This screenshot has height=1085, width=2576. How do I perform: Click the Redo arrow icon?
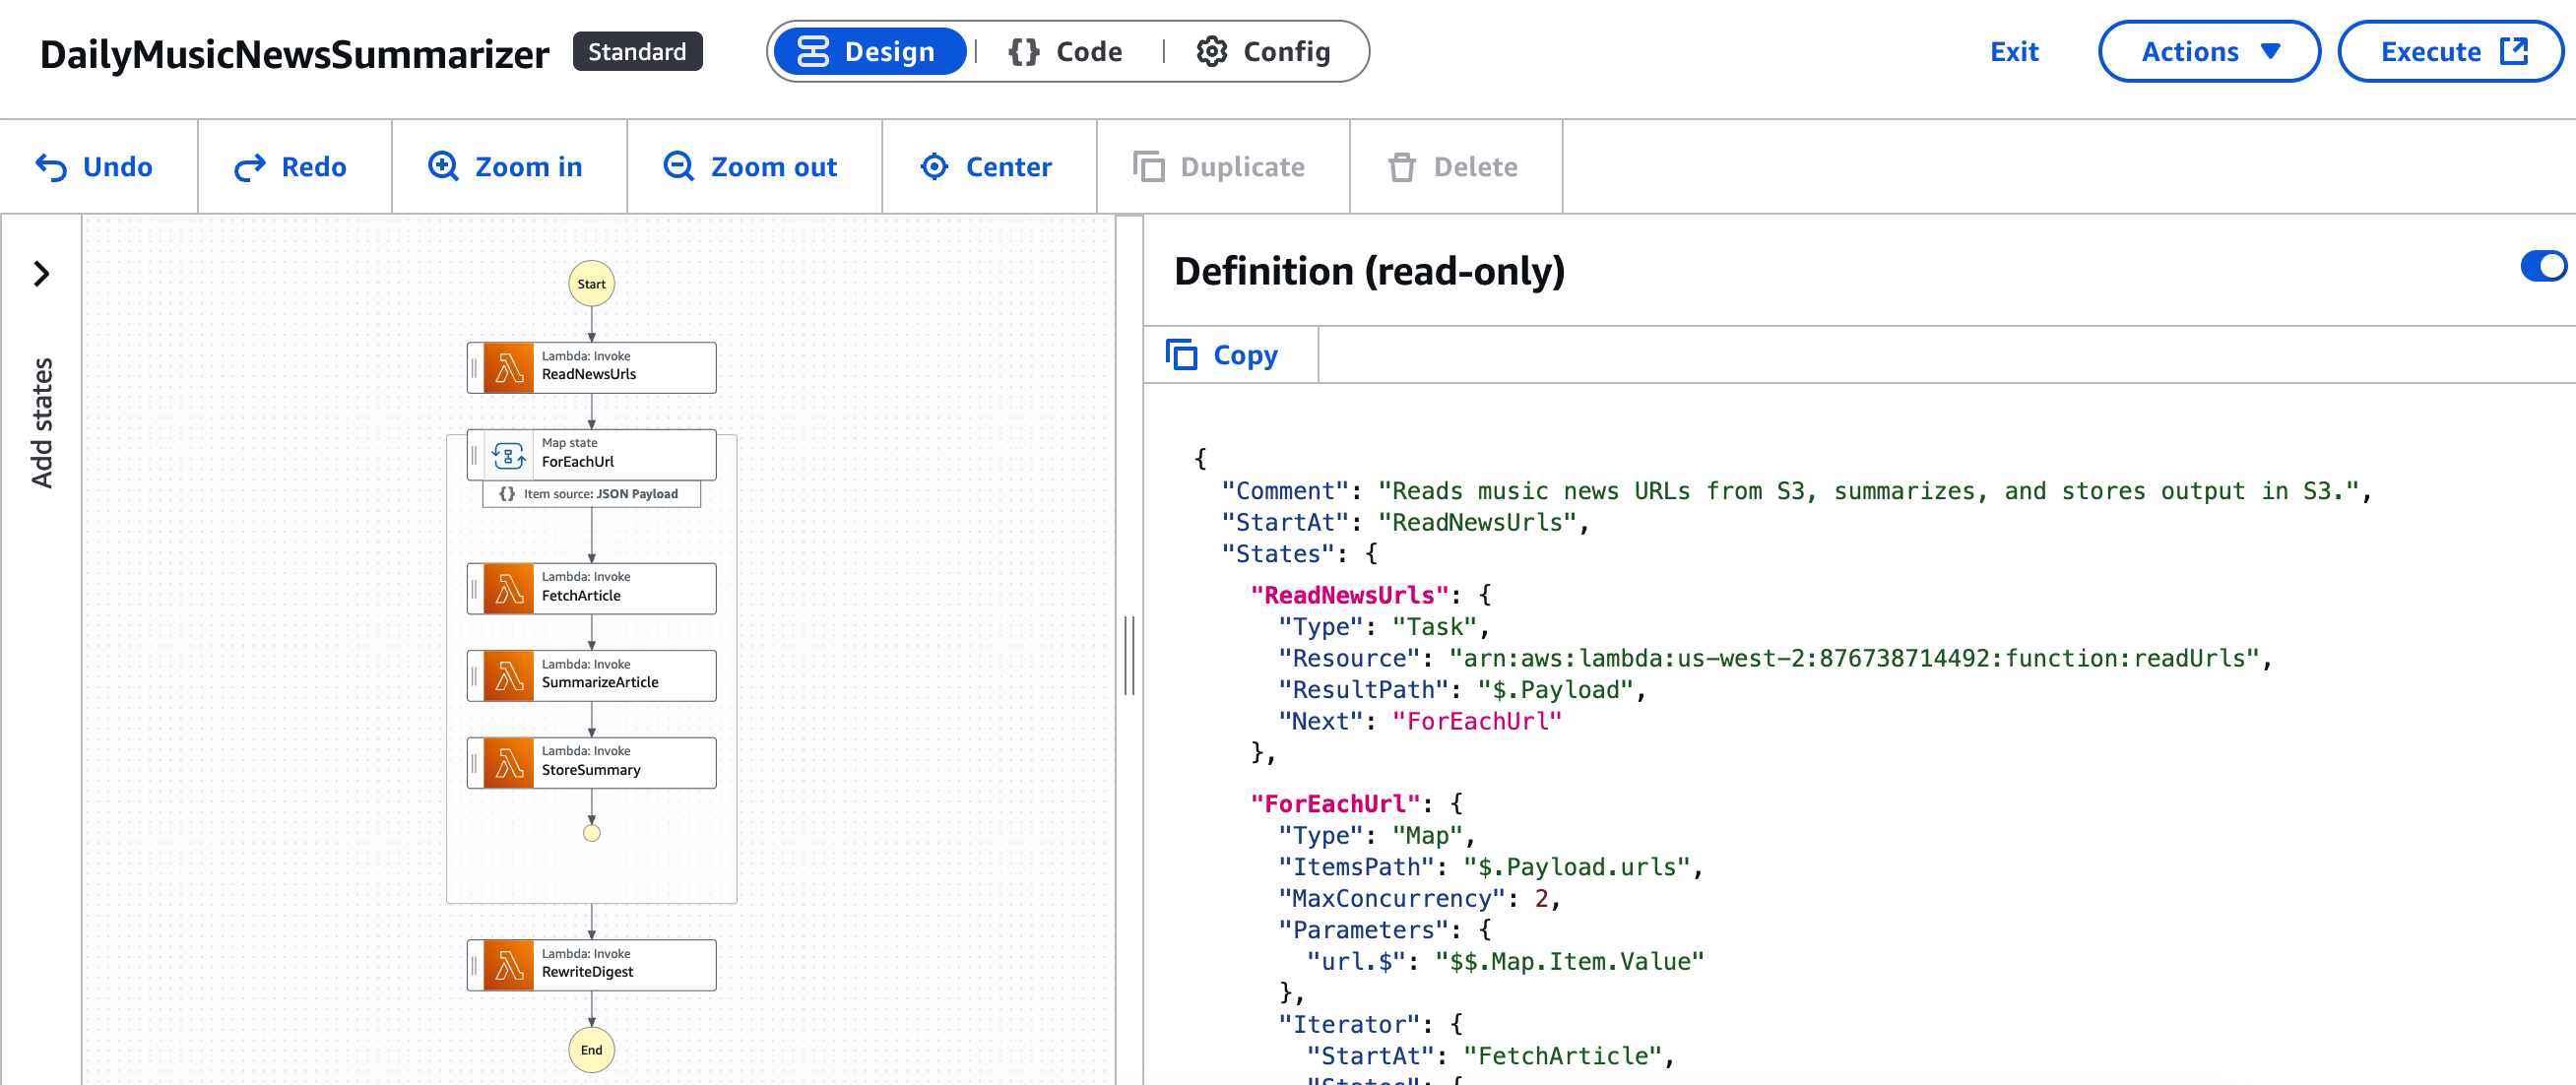249,167
